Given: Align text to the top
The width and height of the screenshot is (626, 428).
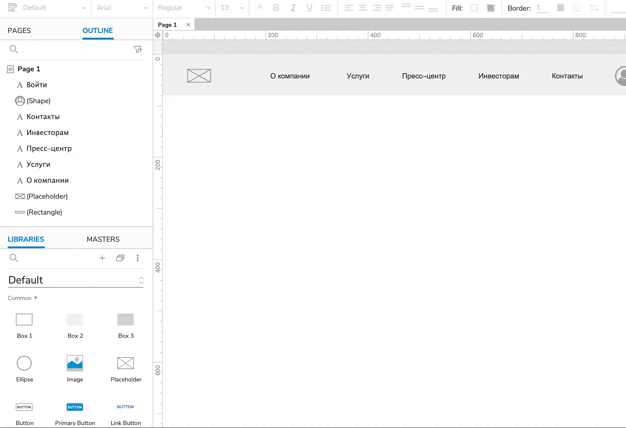Looking at the screenshot, I should pos(406,6).
